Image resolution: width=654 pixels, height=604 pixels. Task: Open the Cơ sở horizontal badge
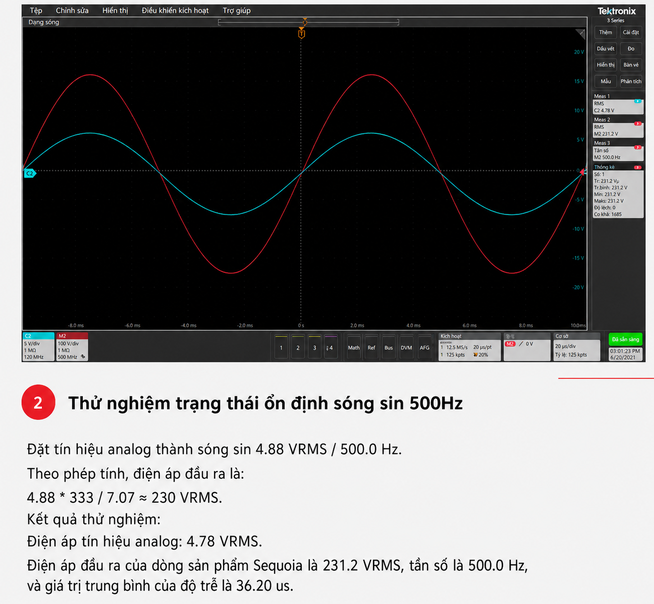(x=577, y=347)
